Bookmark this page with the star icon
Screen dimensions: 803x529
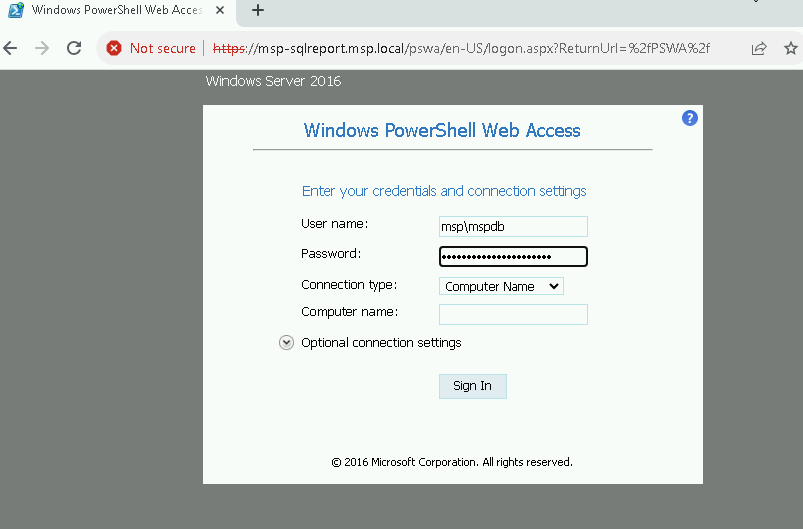pos(791,48)
